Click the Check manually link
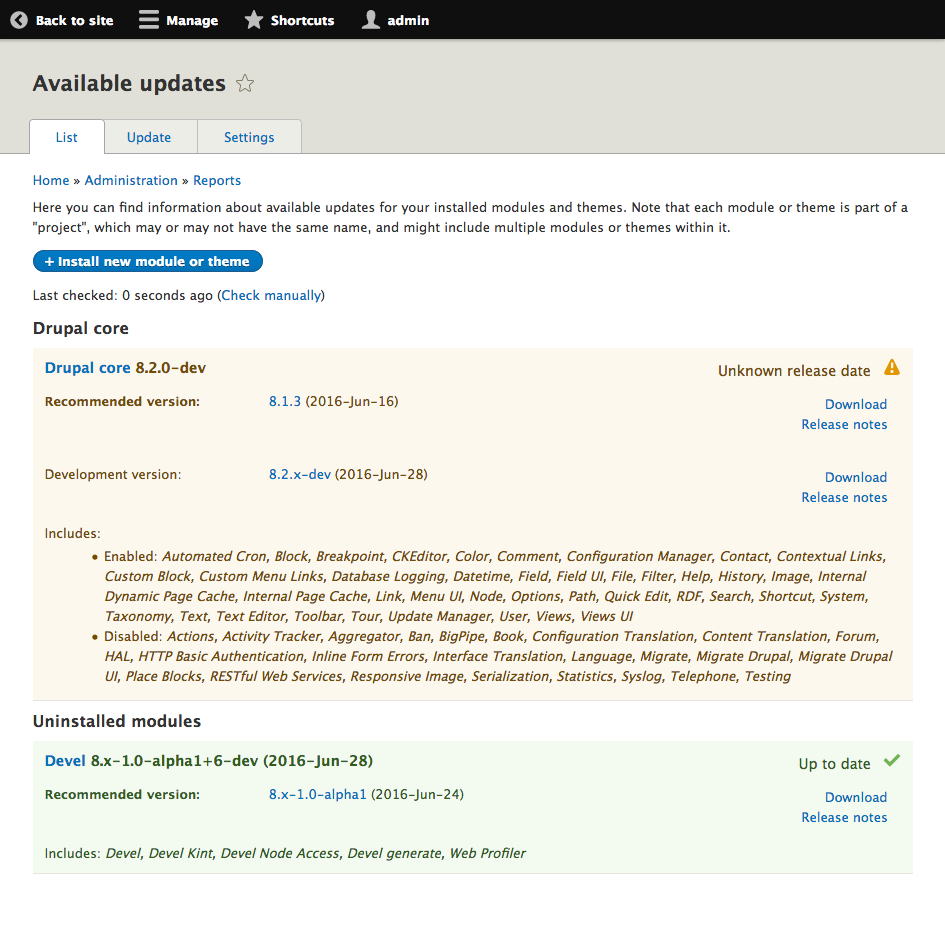The width and height of the screenshot is (945, 933). point(272,295)
